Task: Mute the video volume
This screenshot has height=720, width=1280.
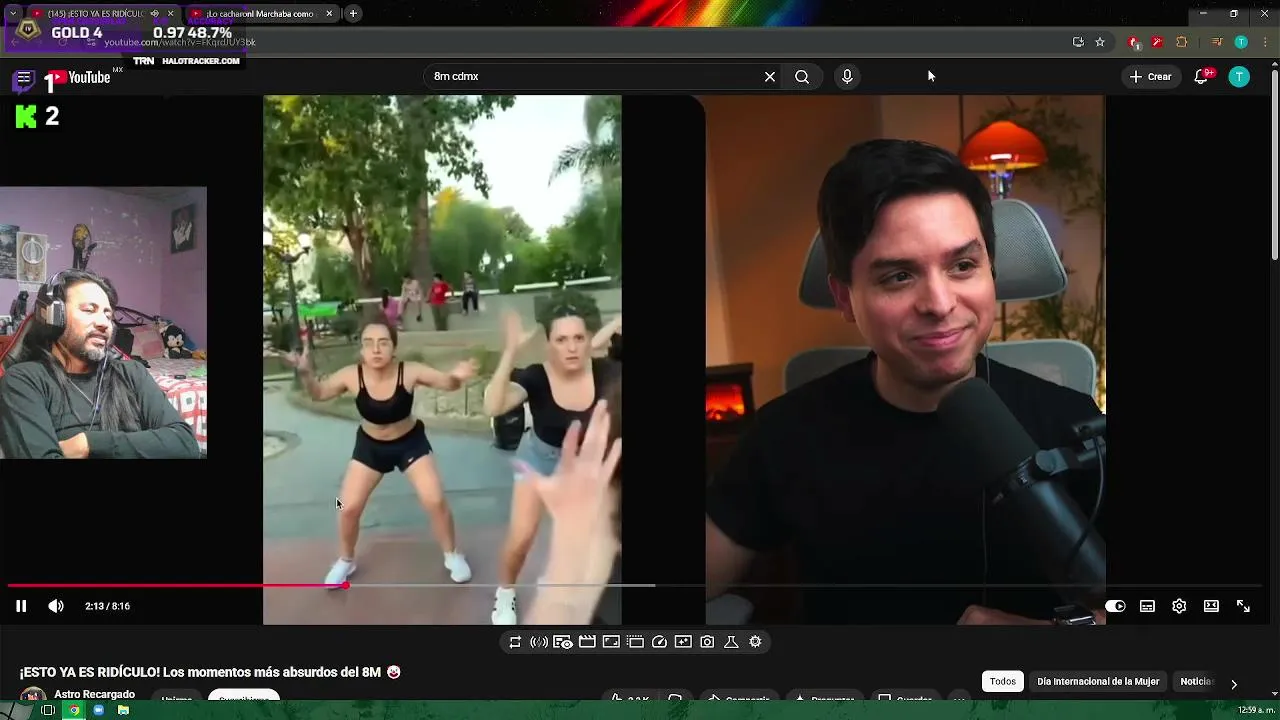Action: point(56,606)
